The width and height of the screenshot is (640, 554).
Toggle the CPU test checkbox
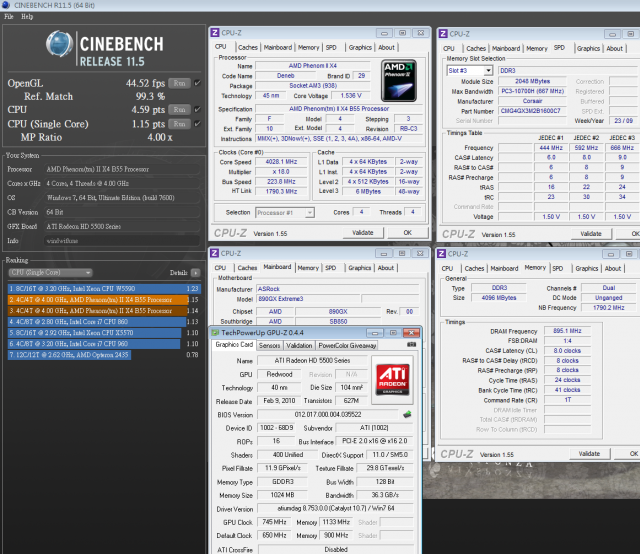click(198, 109)
